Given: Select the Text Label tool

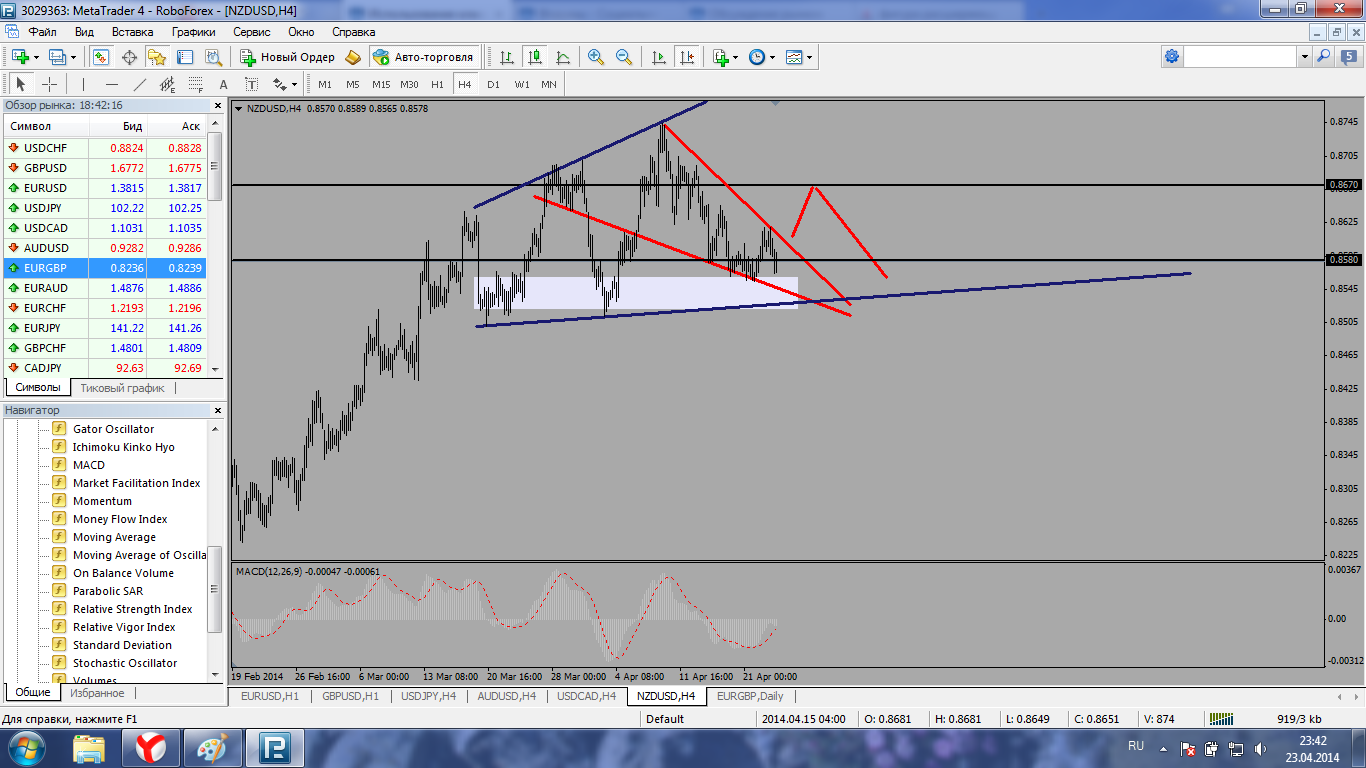Looking at the screenshot, I should point(251,84).
